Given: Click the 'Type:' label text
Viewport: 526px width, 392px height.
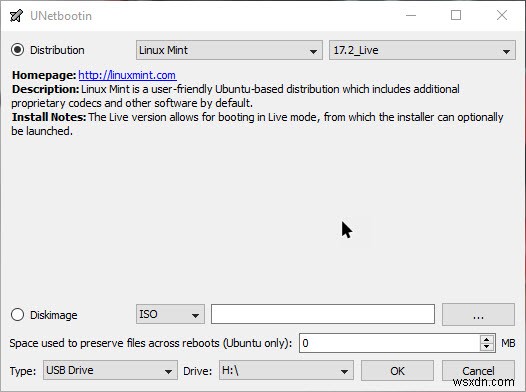Looking at the screenshot, I should pos(23,371).
